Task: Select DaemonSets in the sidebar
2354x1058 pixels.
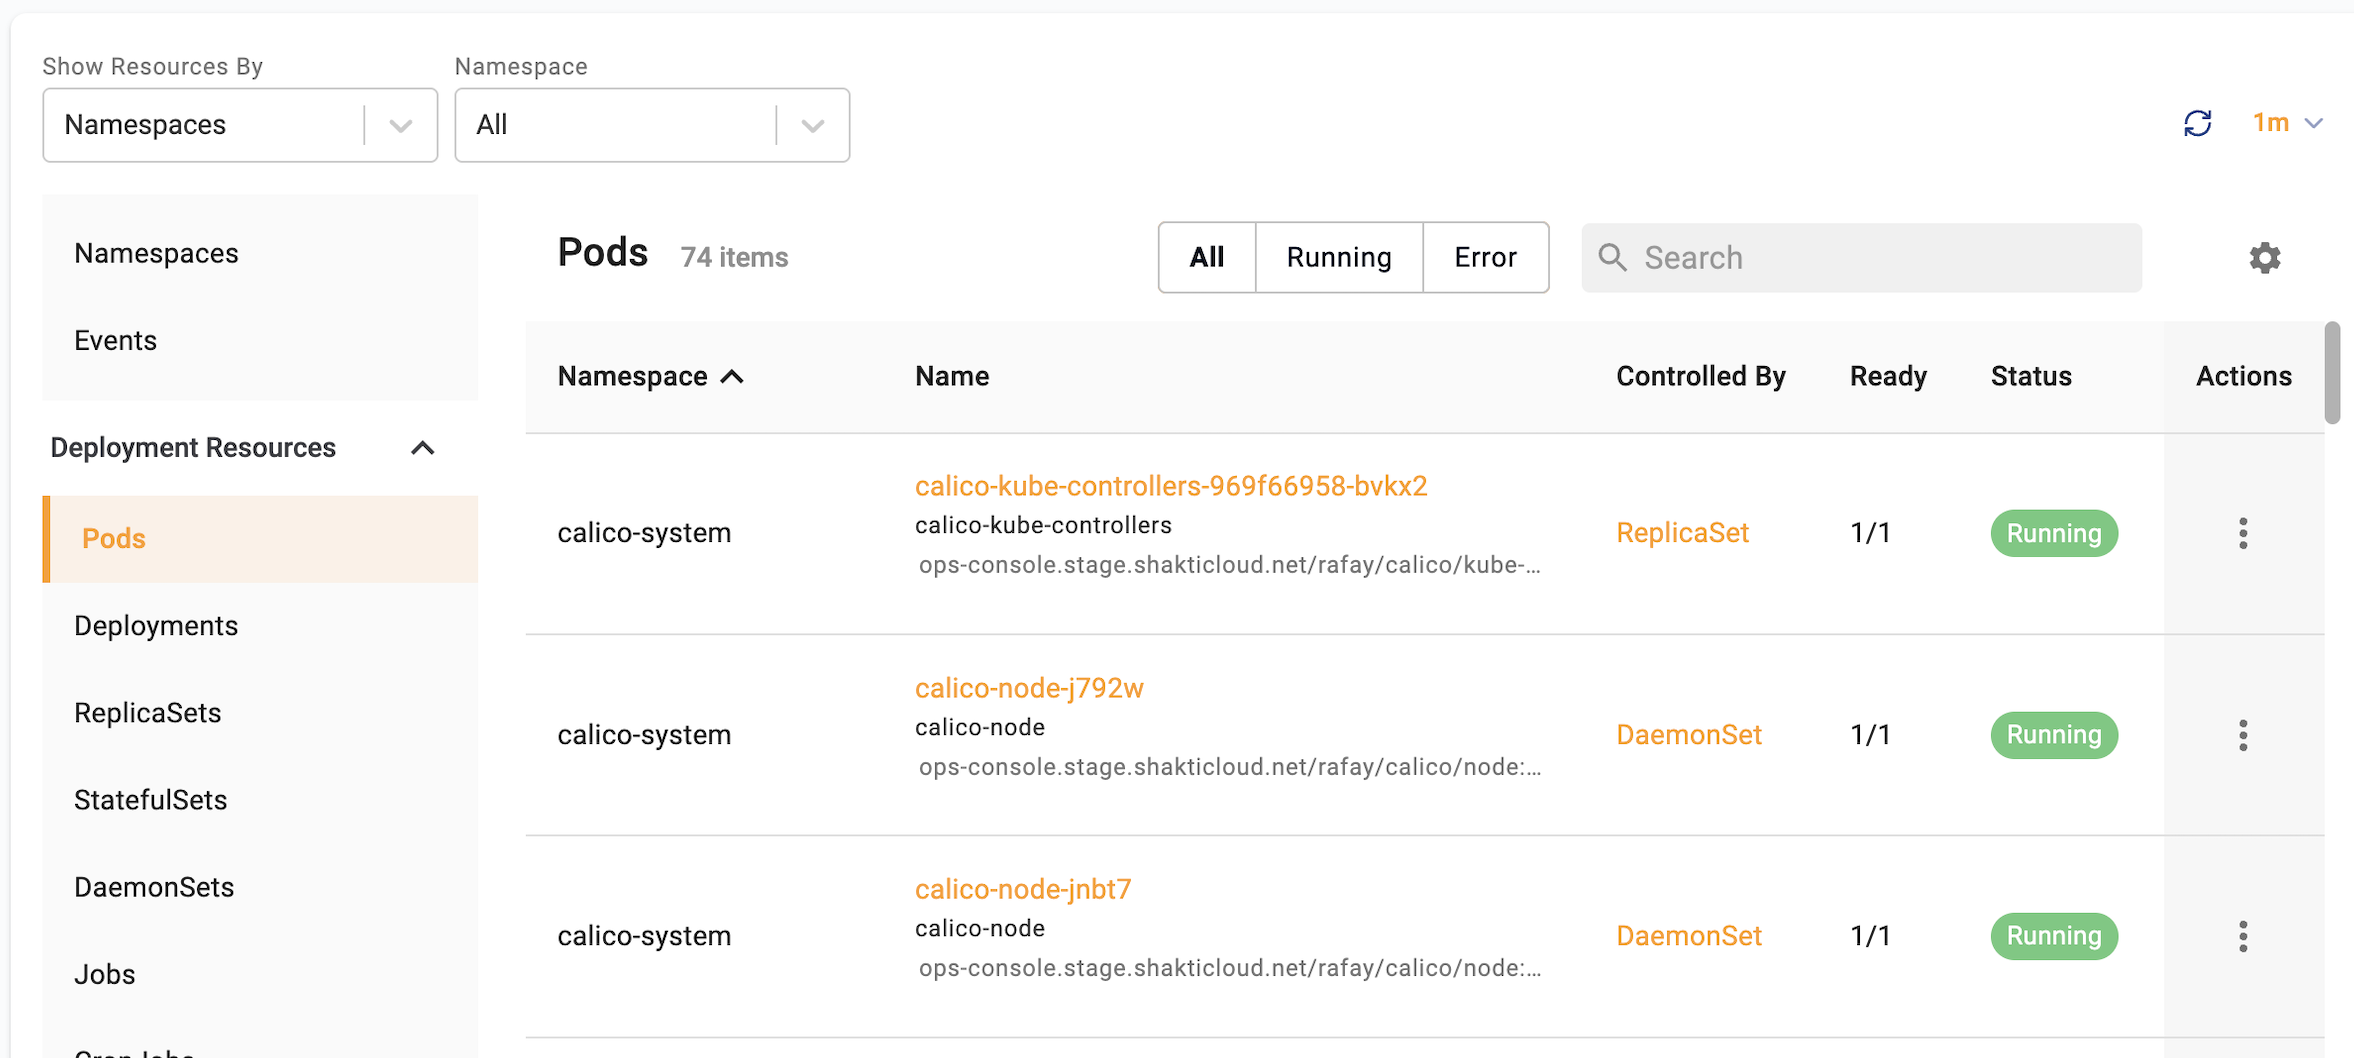Action: 154,887
